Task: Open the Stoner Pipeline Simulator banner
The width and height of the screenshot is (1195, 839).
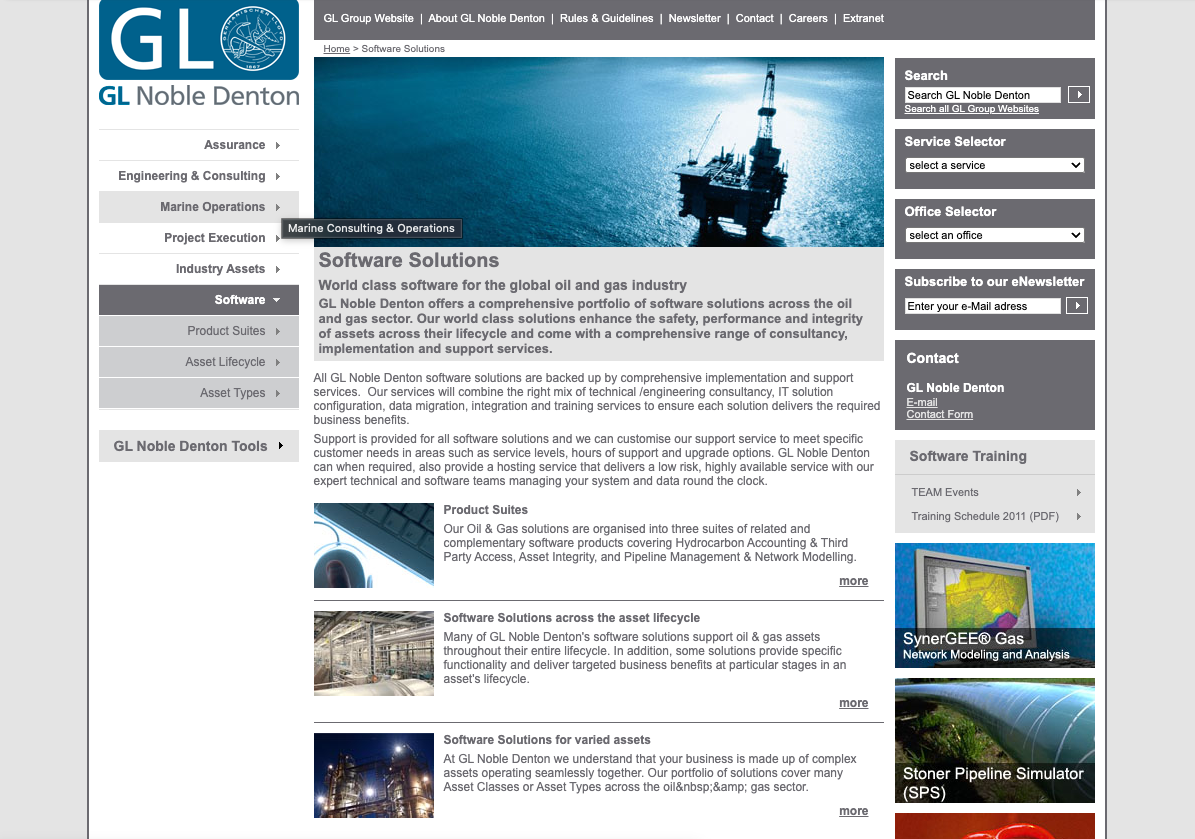Action: (995, 741)
